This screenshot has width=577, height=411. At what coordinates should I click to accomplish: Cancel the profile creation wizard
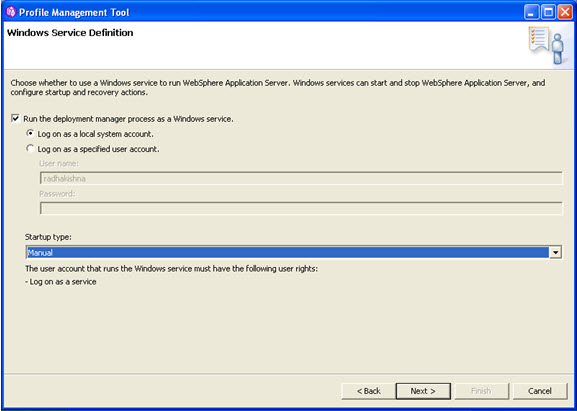pos(540,391)
